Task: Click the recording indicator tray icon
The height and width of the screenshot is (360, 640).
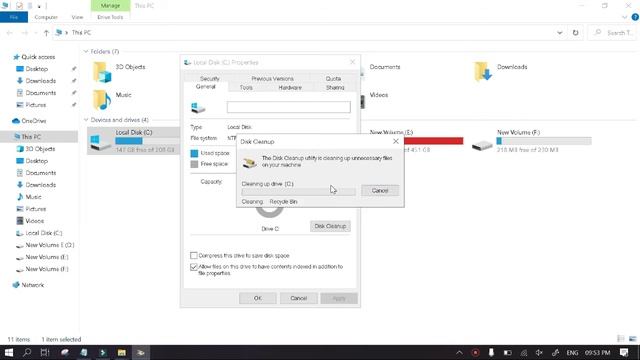Action: 476,353
